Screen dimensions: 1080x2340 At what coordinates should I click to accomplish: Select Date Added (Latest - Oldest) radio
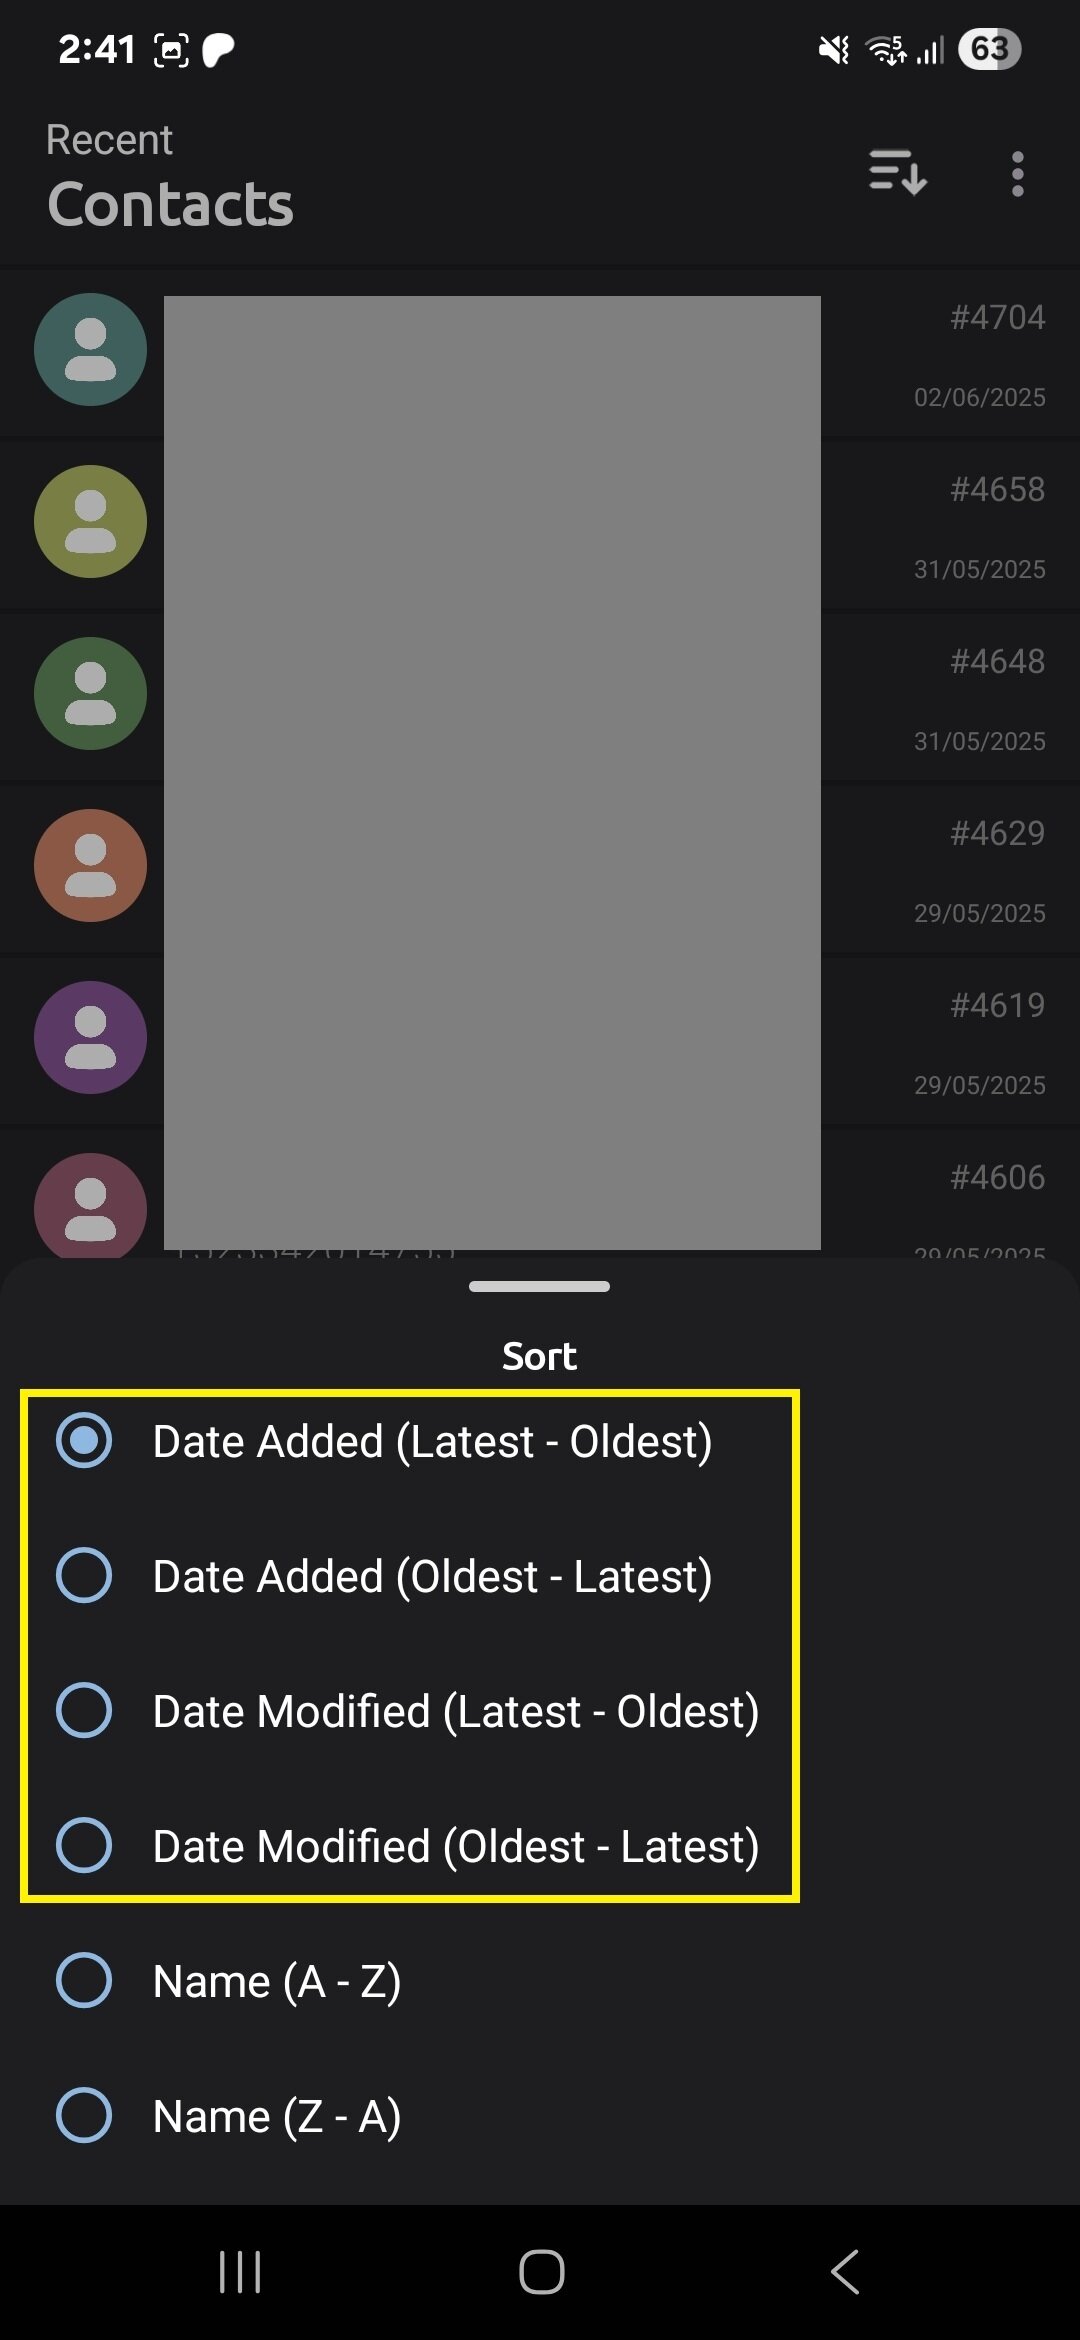pos(84,1441)
